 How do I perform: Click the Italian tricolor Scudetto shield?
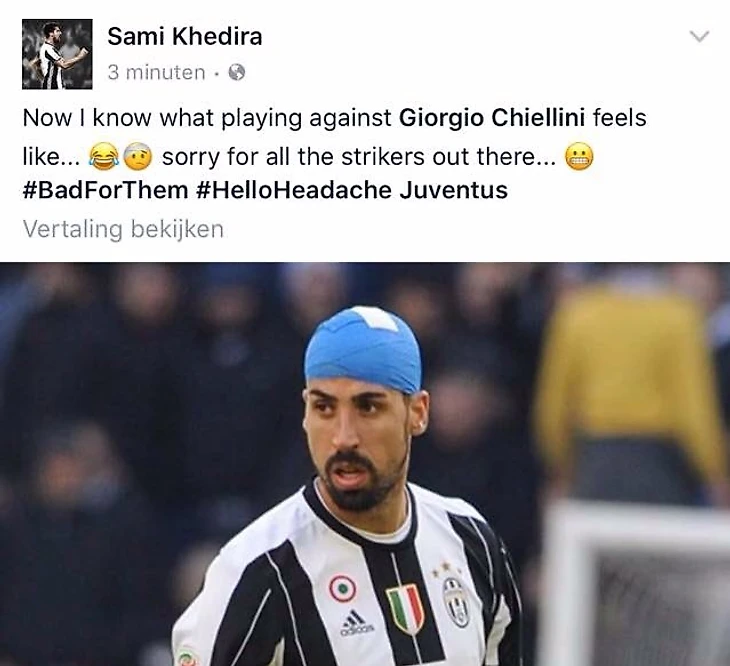406,608
